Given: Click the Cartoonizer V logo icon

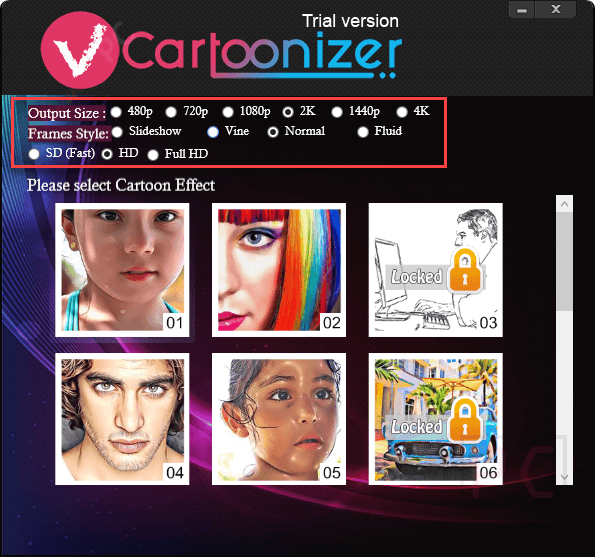Looking at the screenshot, I should pyautogui.click(x=79, y=50).
